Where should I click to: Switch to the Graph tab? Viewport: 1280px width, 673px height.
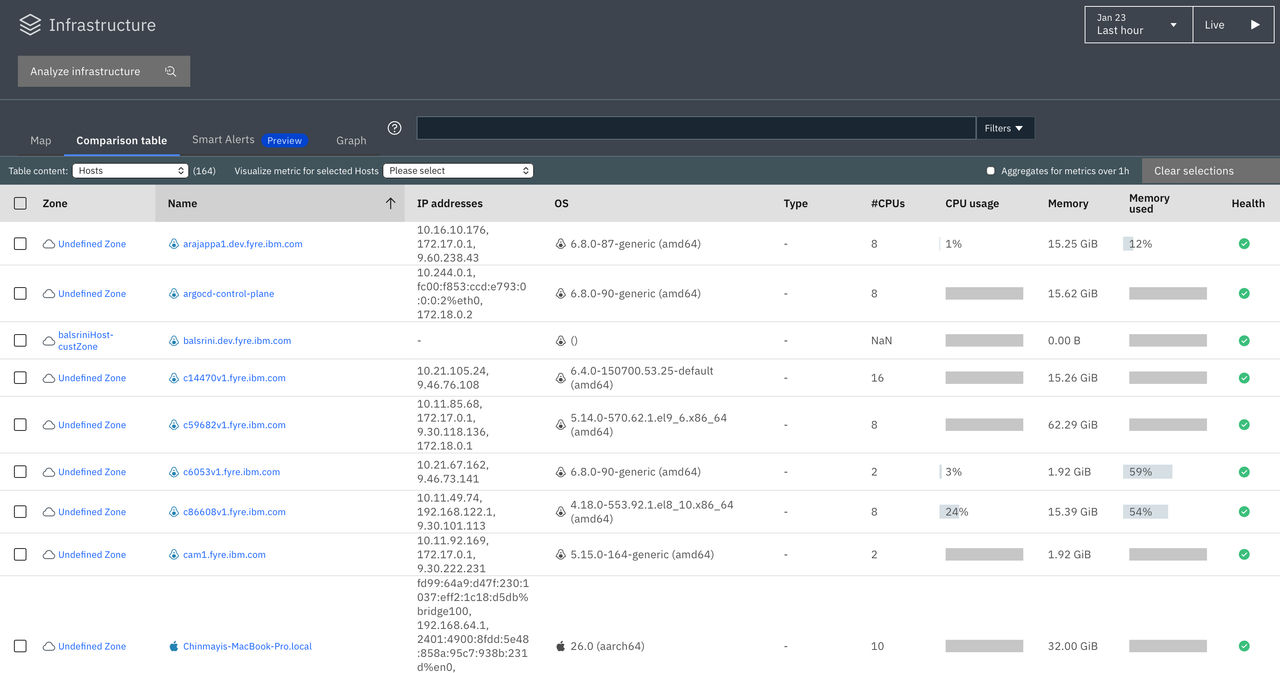pyautogui.click(x=351, y=141)
